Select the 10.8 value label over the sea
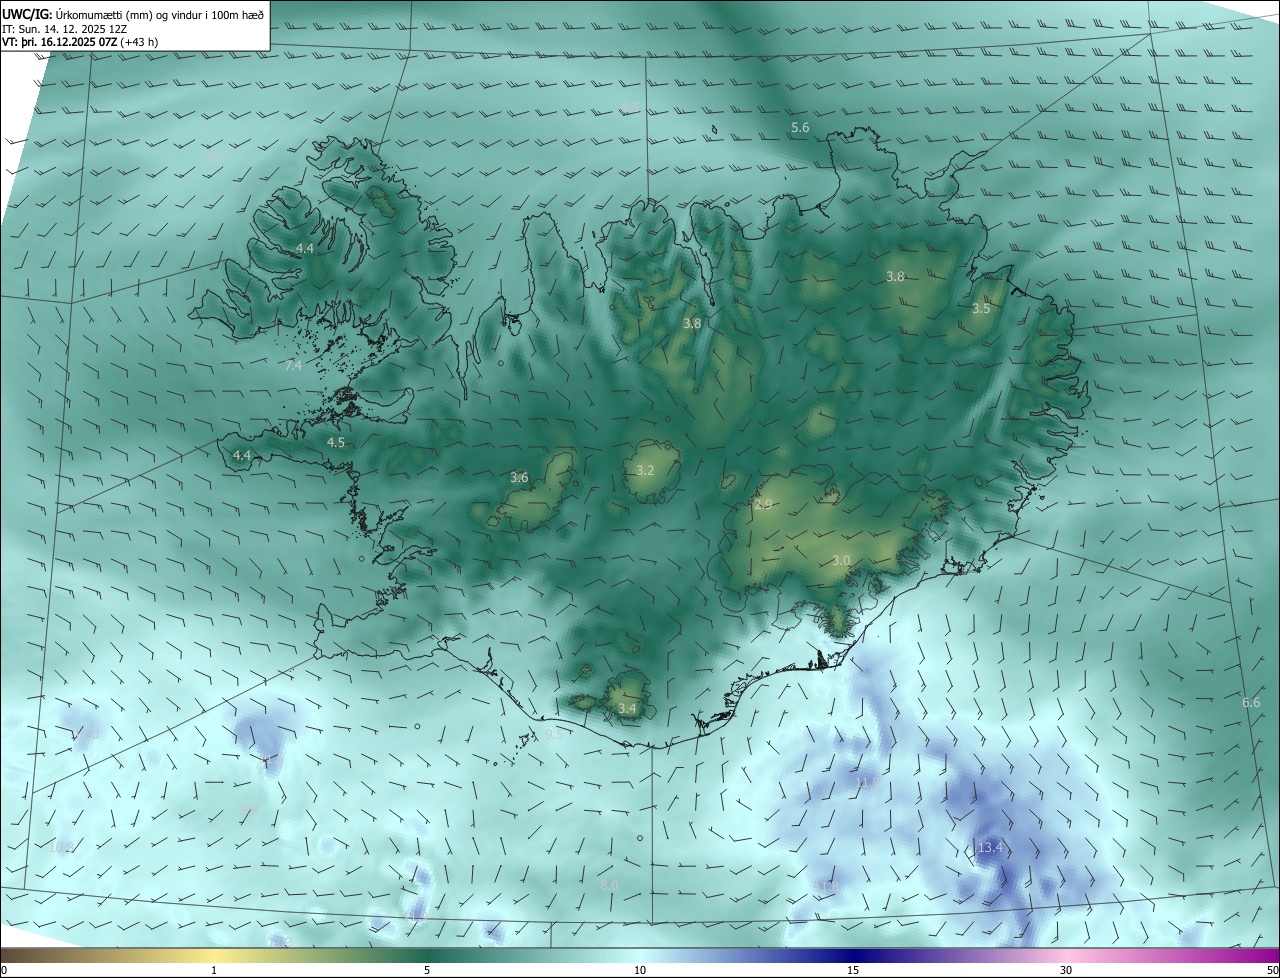Viewport: 1280px width, 978px height. click(61, 847)
